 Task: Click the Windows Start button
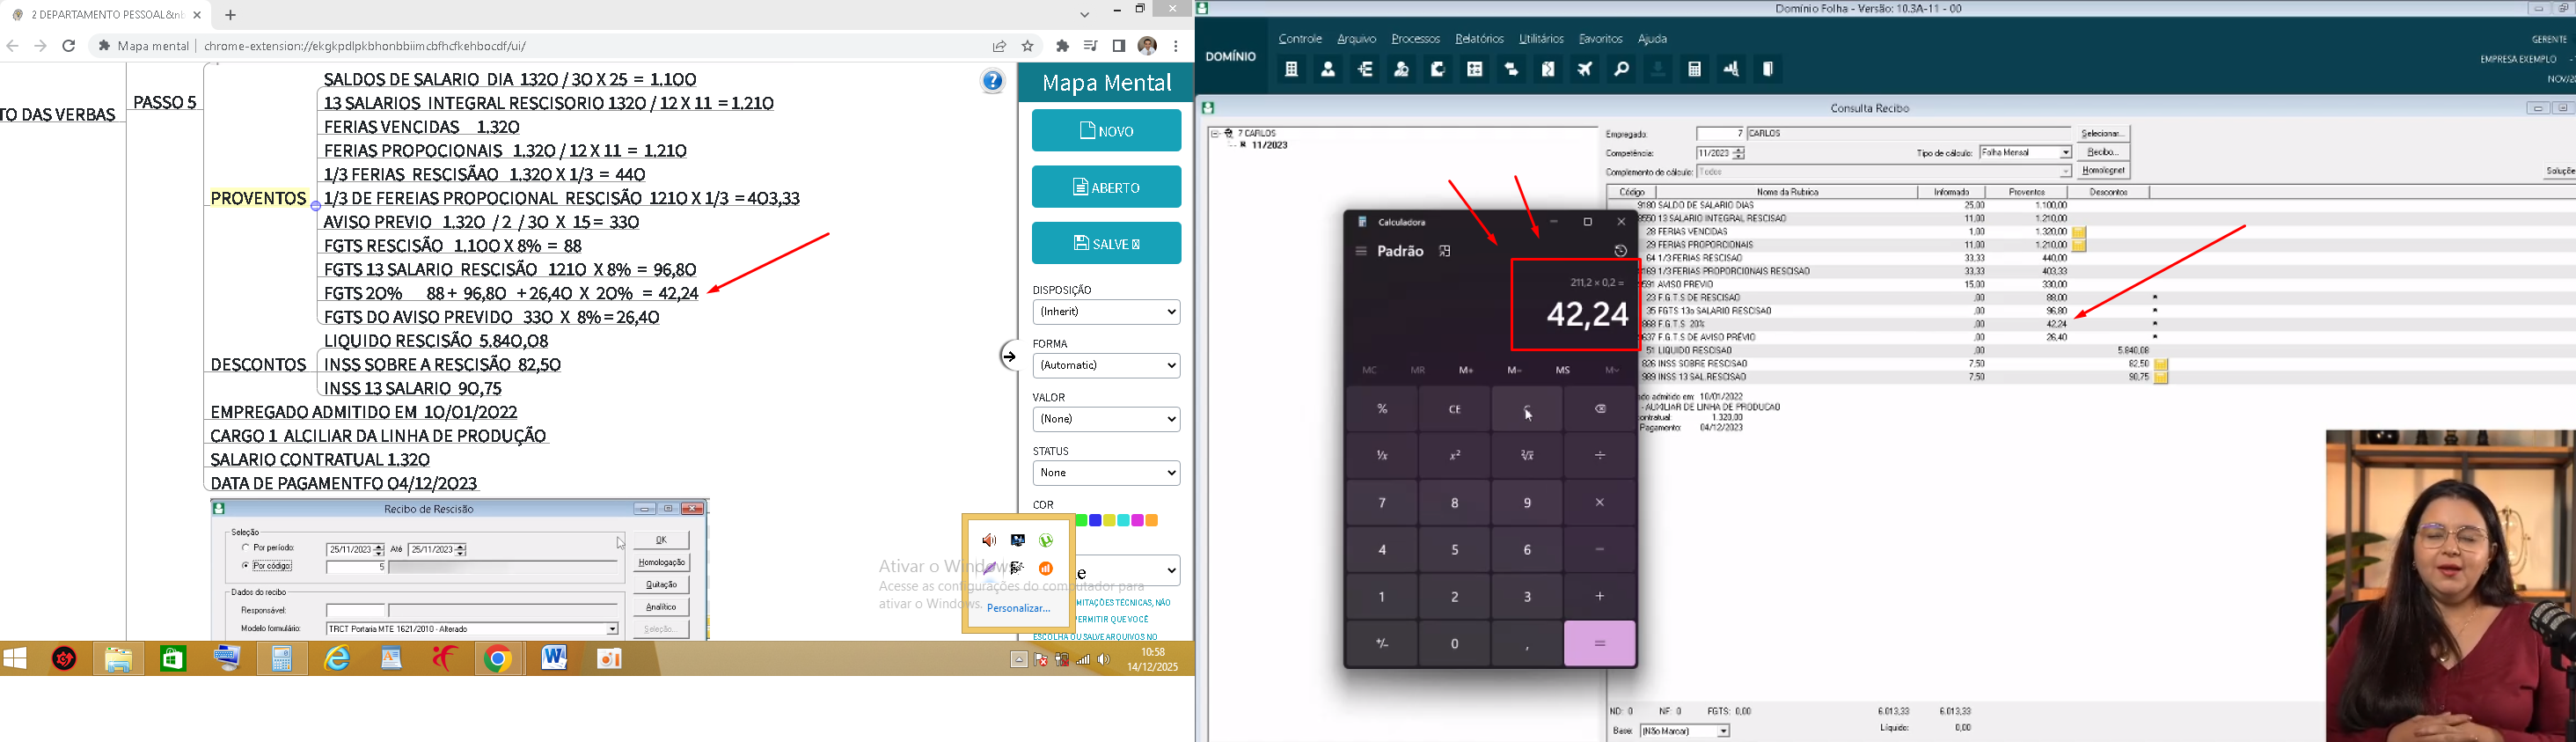tap(15, 659)
